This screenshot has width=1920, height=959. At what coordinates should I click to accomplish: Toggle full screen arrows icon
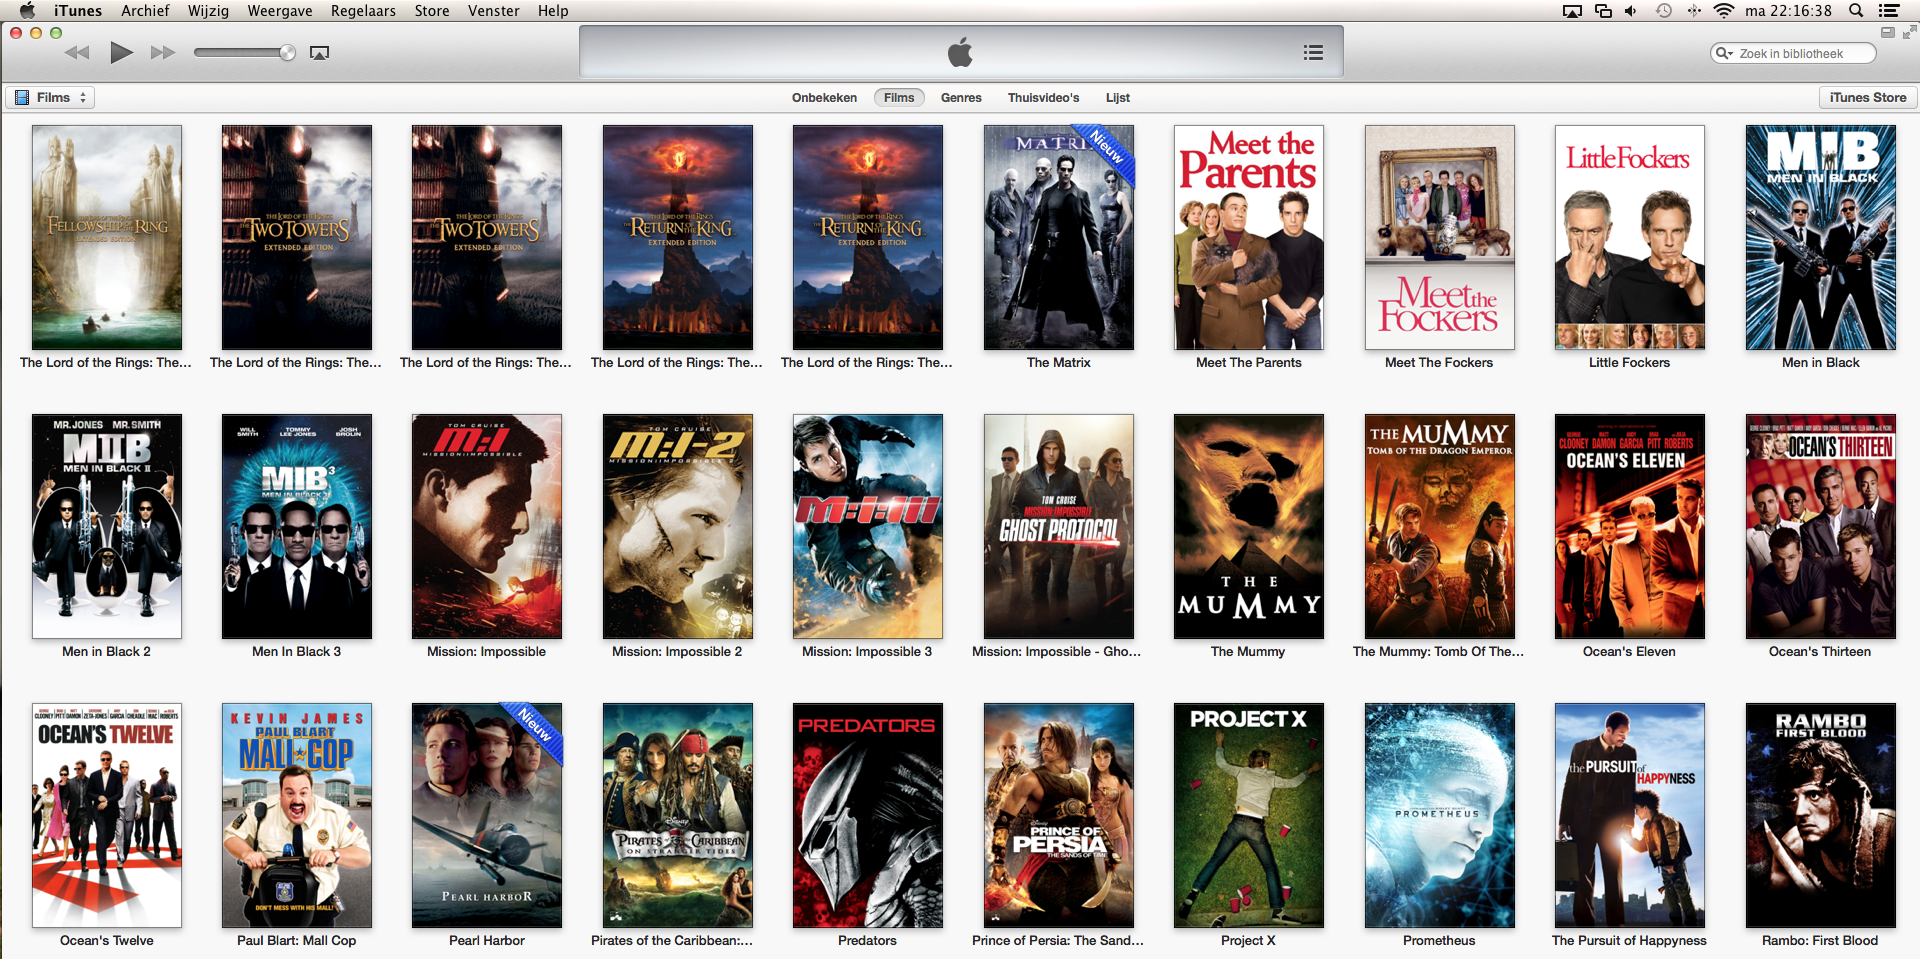(x=1909, y=32)
